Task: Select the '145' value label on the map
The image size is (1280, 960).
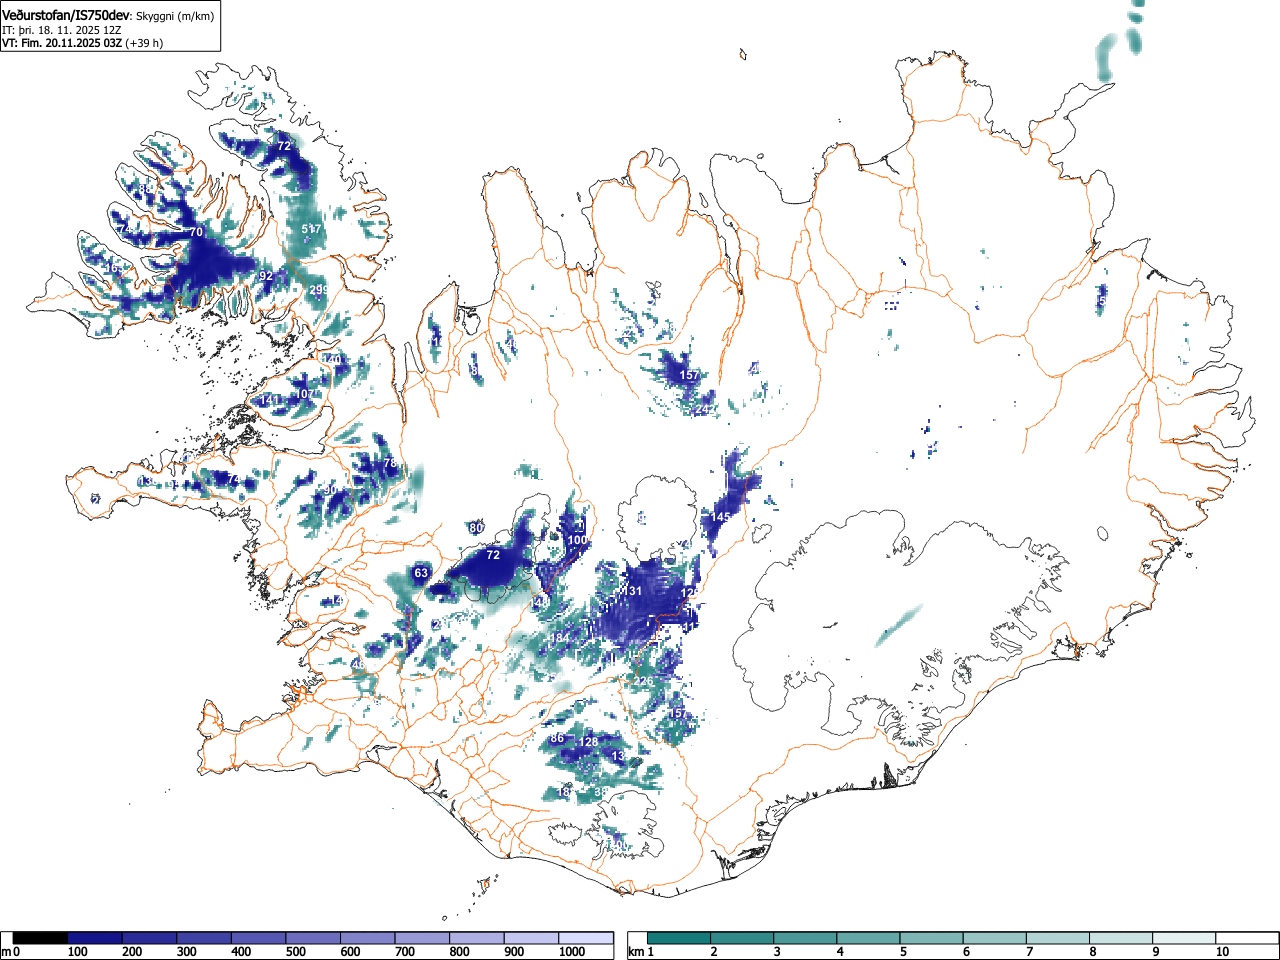Action: 721,517
